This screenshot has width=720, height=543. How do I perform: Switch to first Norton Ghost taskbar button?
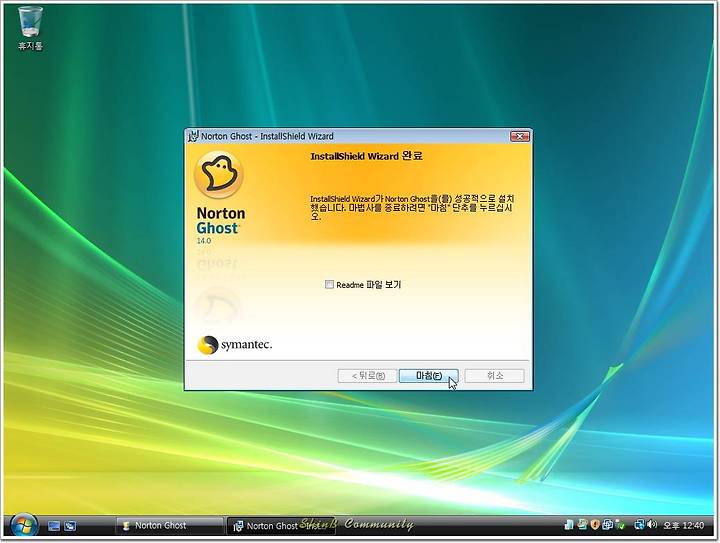click(x=169, y=526)
